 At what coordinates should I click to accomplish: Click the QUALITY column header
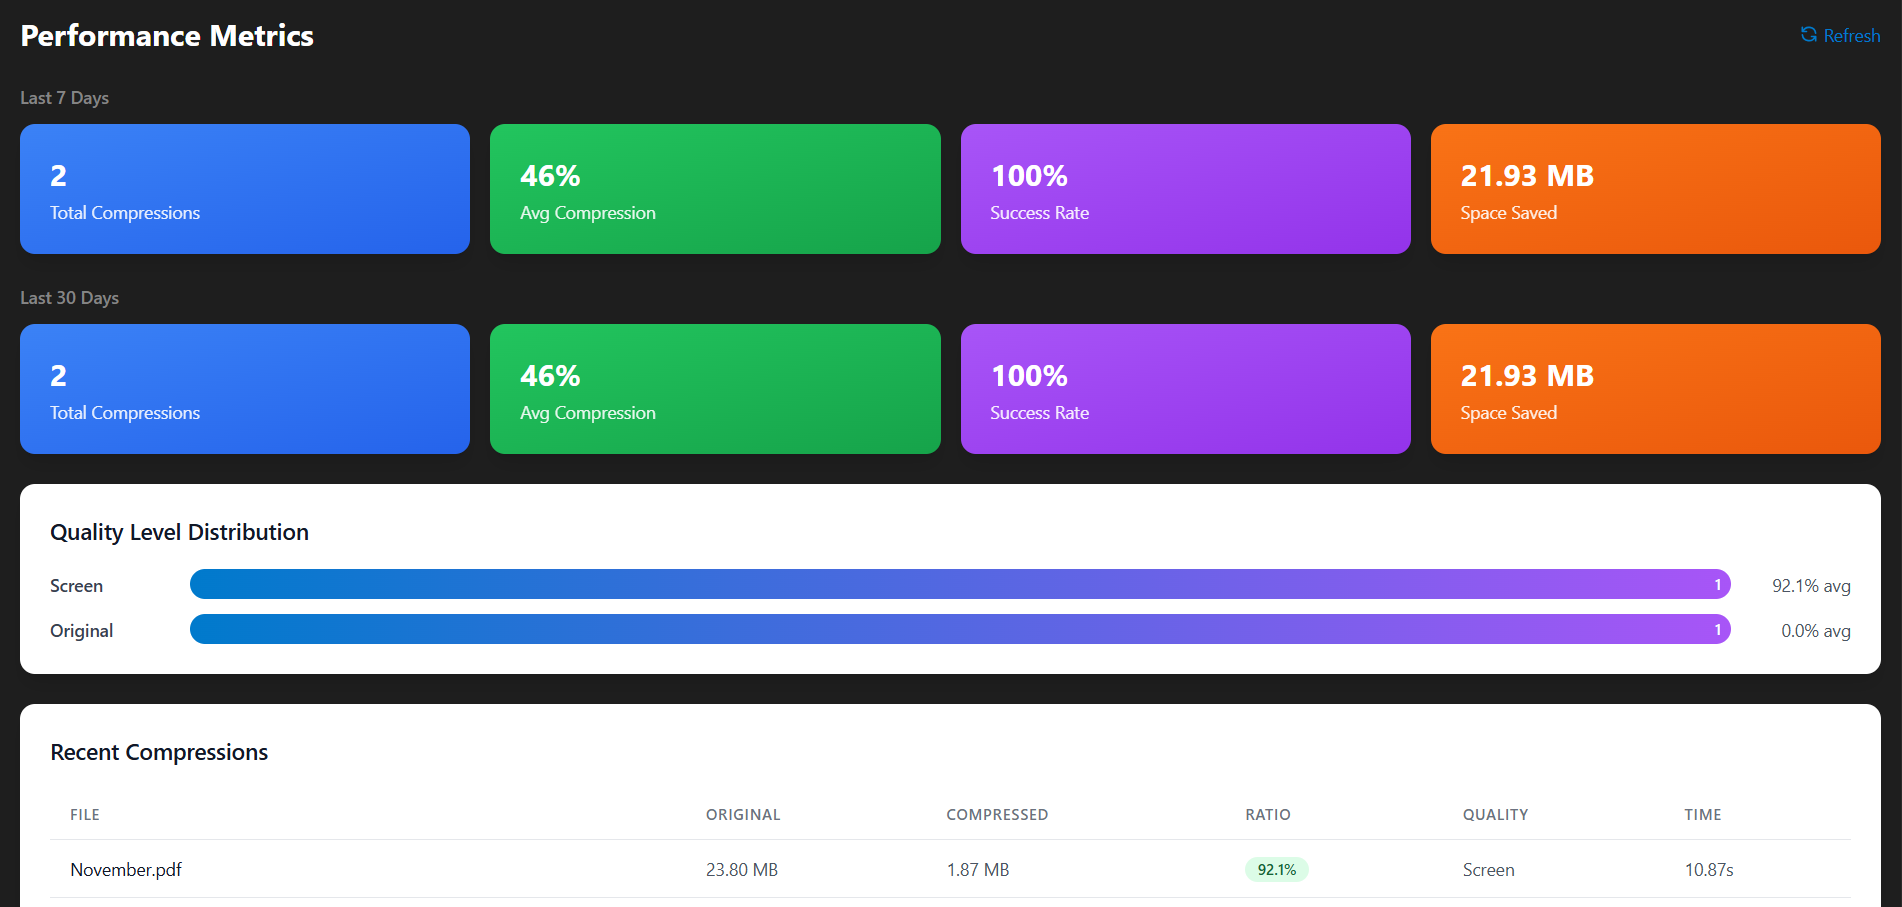(x=1495, y=815)
